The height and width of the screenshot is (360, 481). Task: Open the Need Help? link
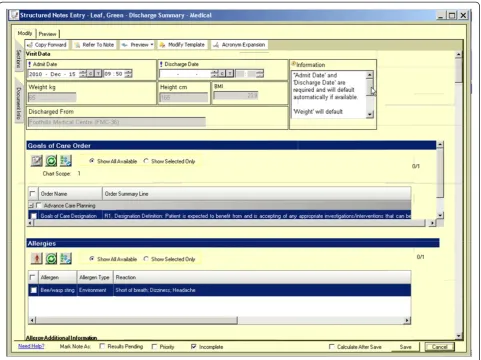(31, 346)
